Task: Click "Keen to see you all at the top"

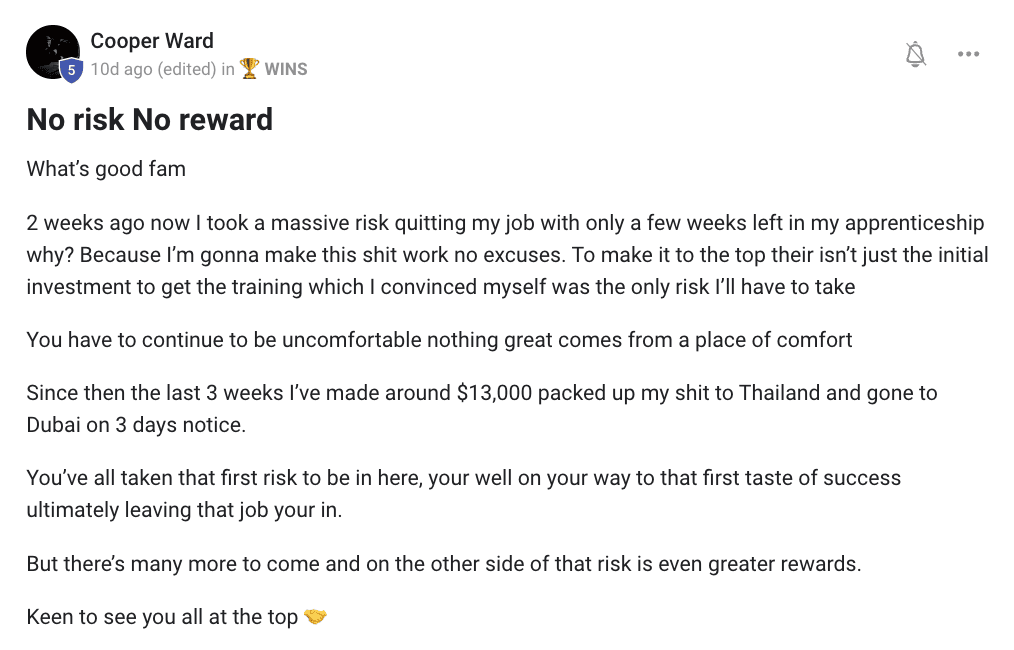Action: coord(162,617)
